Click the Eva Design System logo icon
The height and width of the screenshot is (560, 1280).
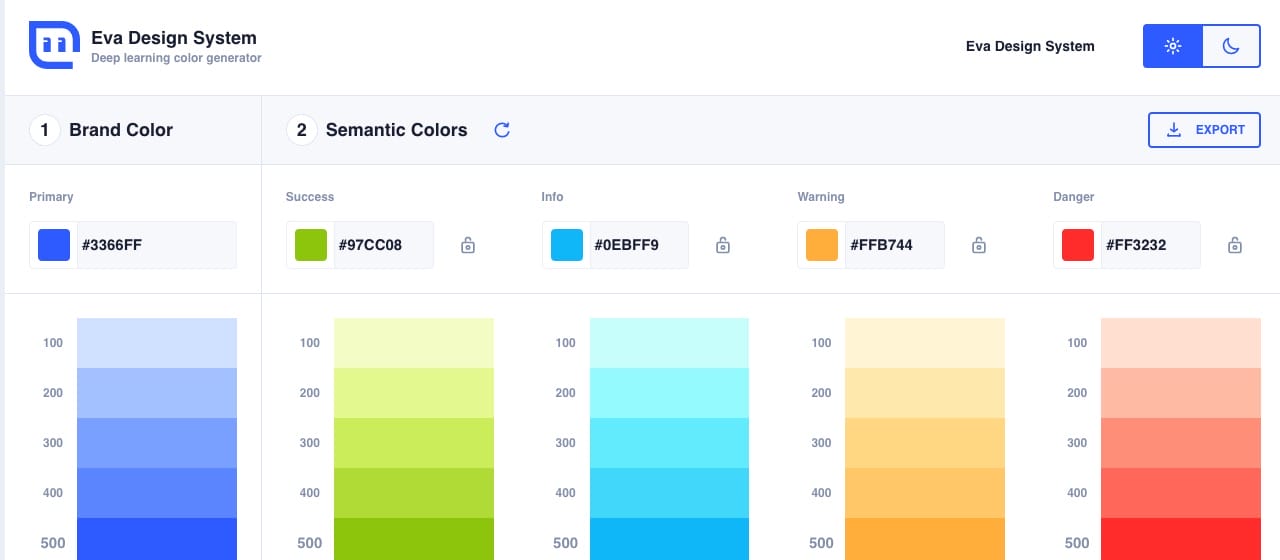[x=54, y=45]
